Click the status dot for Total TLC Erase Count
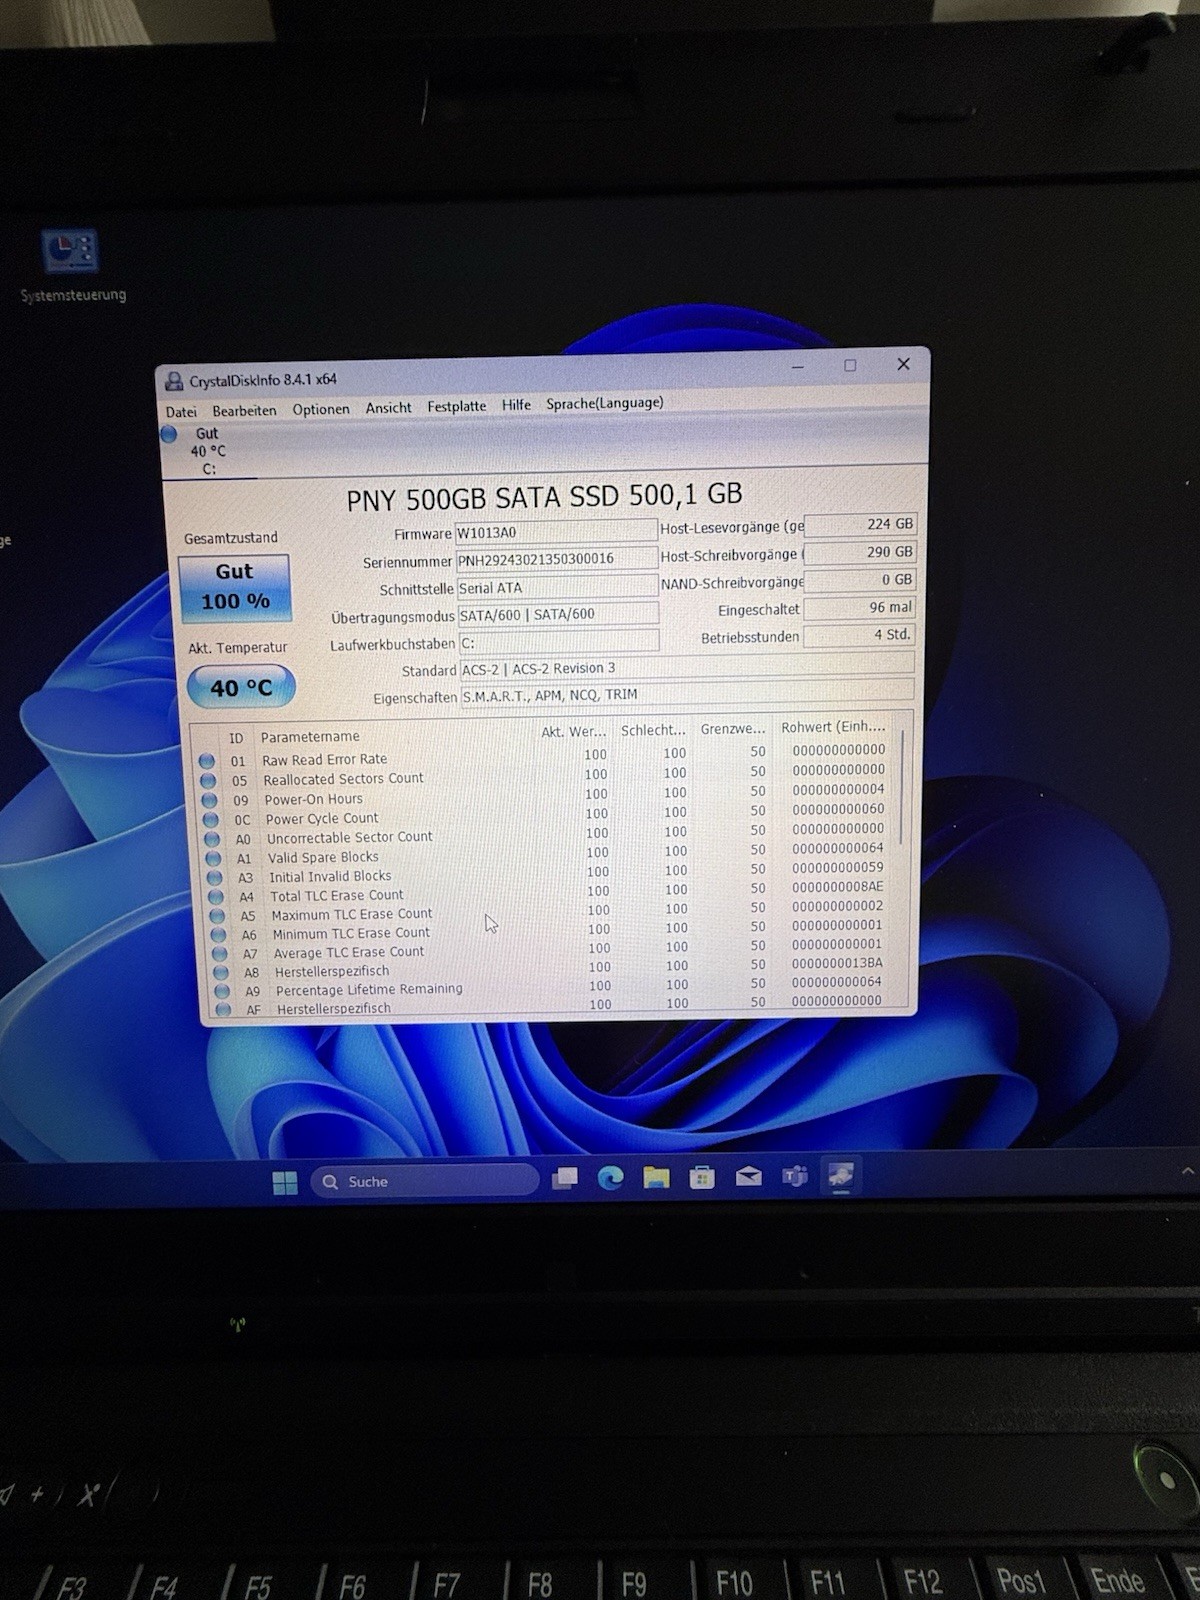The width and height of the screenshot is (1200, 1600). 216,897
